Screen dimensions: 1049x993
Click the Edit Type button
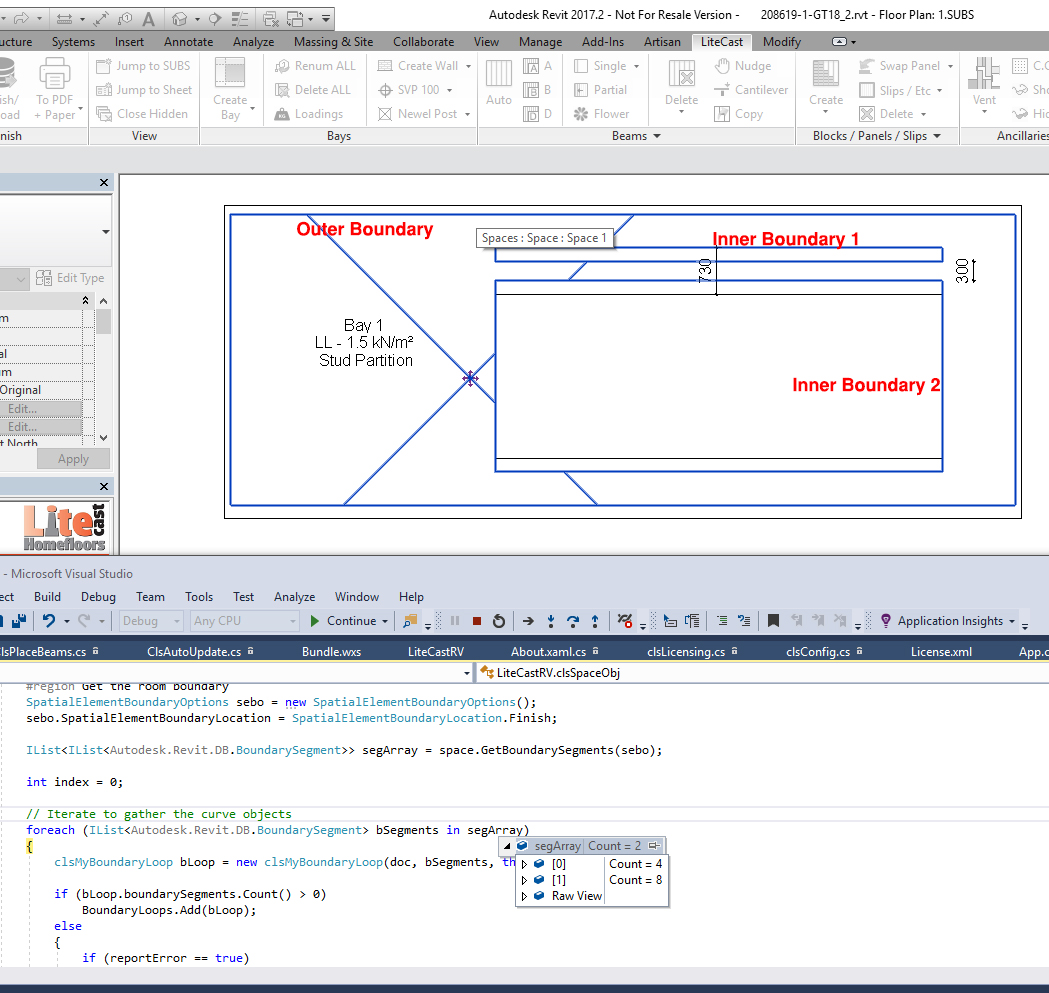click(x=70, y=278)
